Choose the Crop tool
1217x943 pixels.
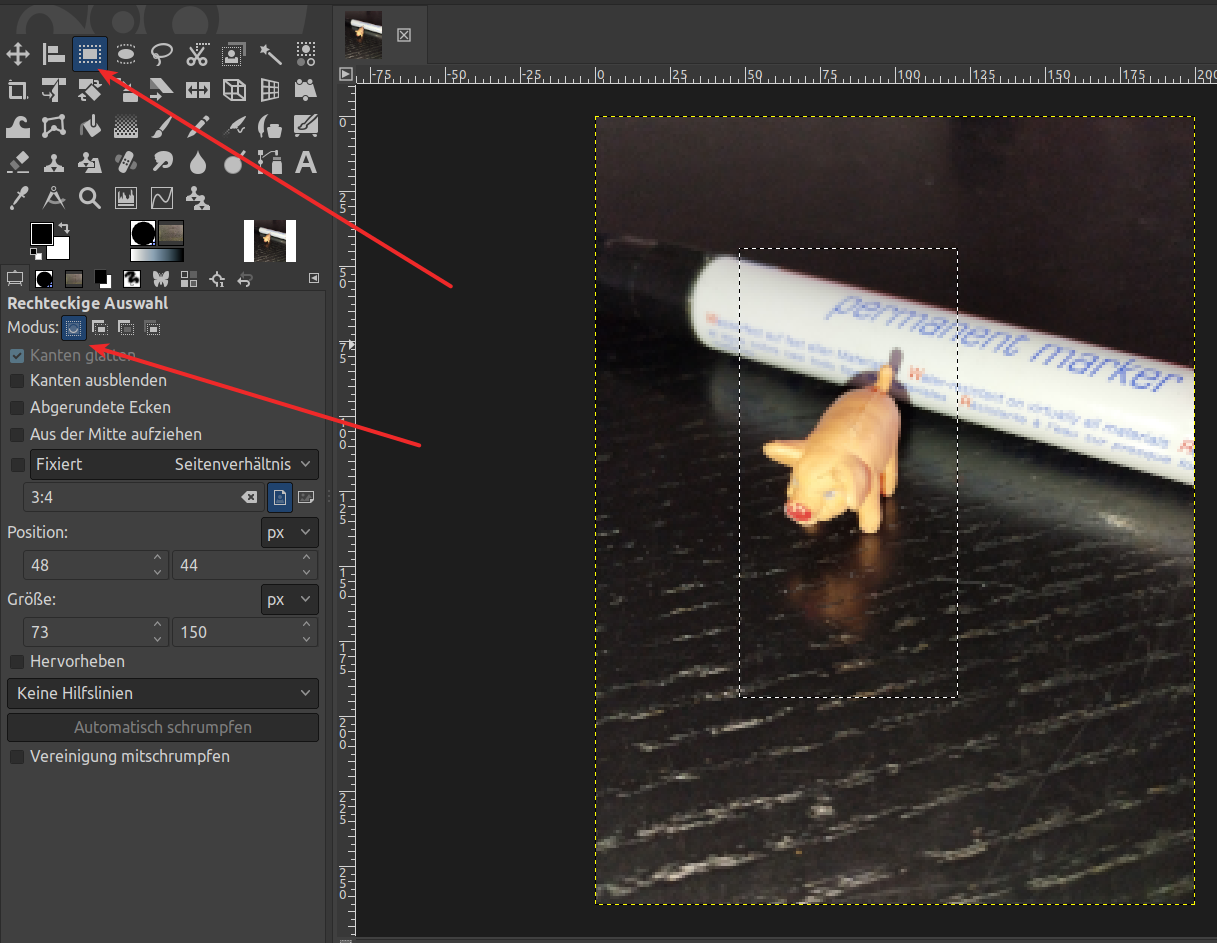click(18, 90)
